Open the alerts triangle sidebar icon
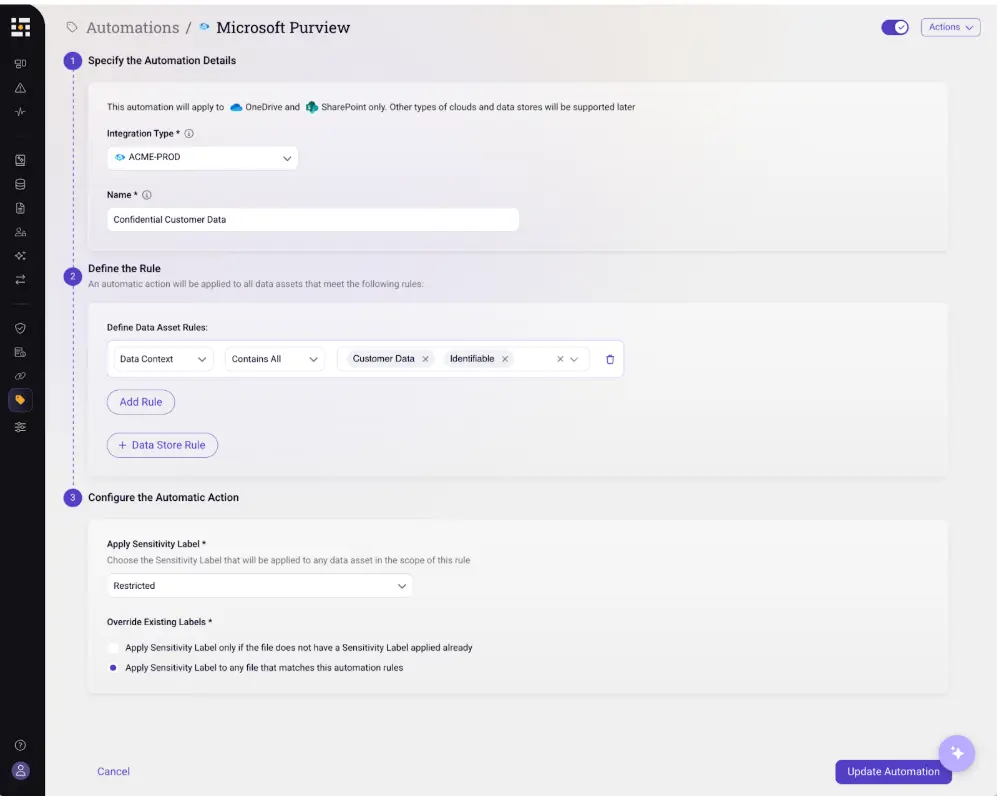 [x=20, y=88]
